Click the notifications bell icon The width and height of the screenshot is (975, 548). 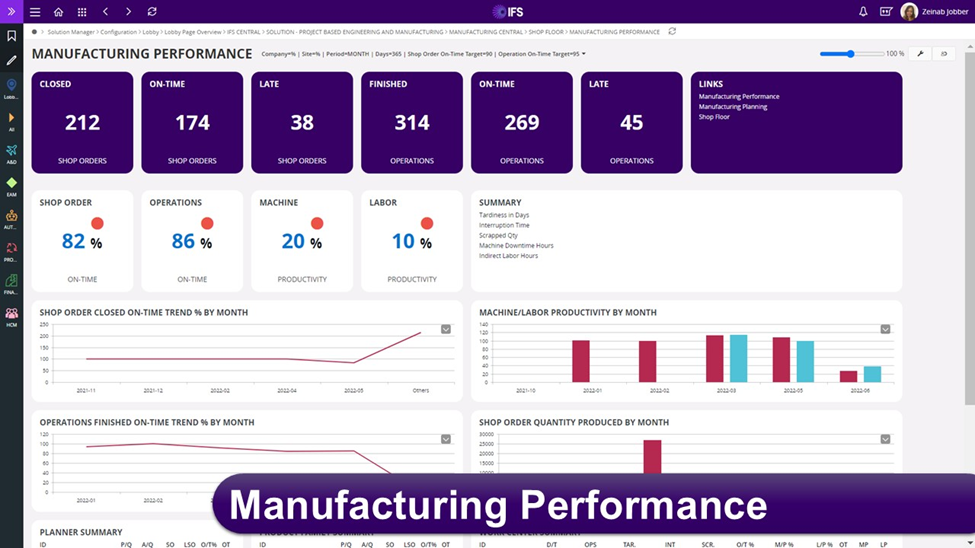pyautogui.click(x=863, y=12)
